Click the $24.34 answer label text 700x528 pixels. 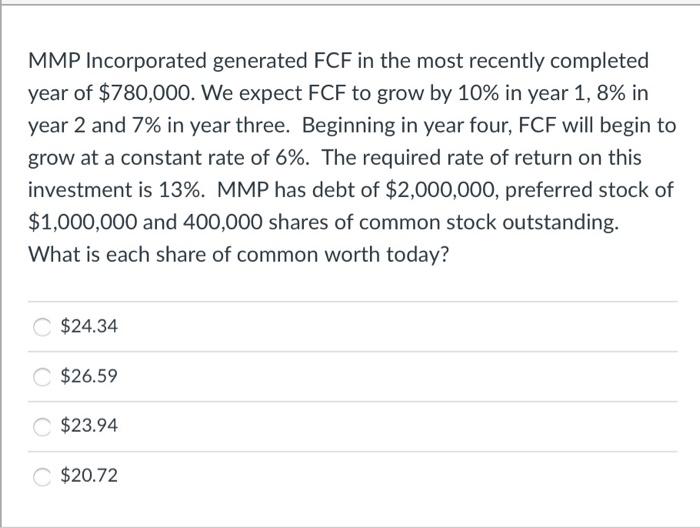[89, 326]
